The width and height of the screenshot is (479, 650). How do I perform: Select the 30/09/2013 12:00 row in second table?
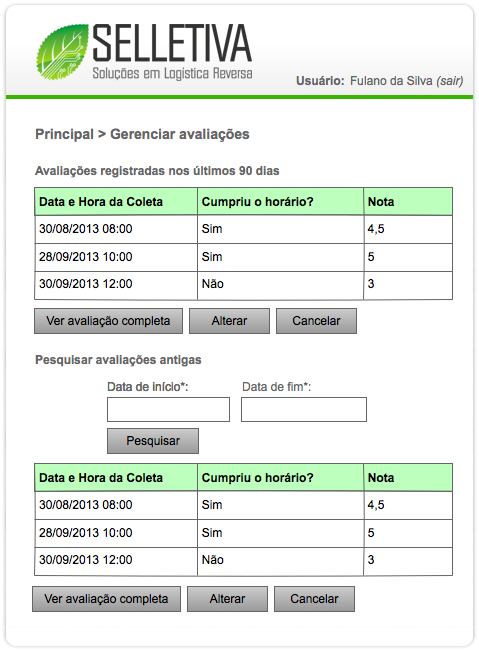pos(243,561)
